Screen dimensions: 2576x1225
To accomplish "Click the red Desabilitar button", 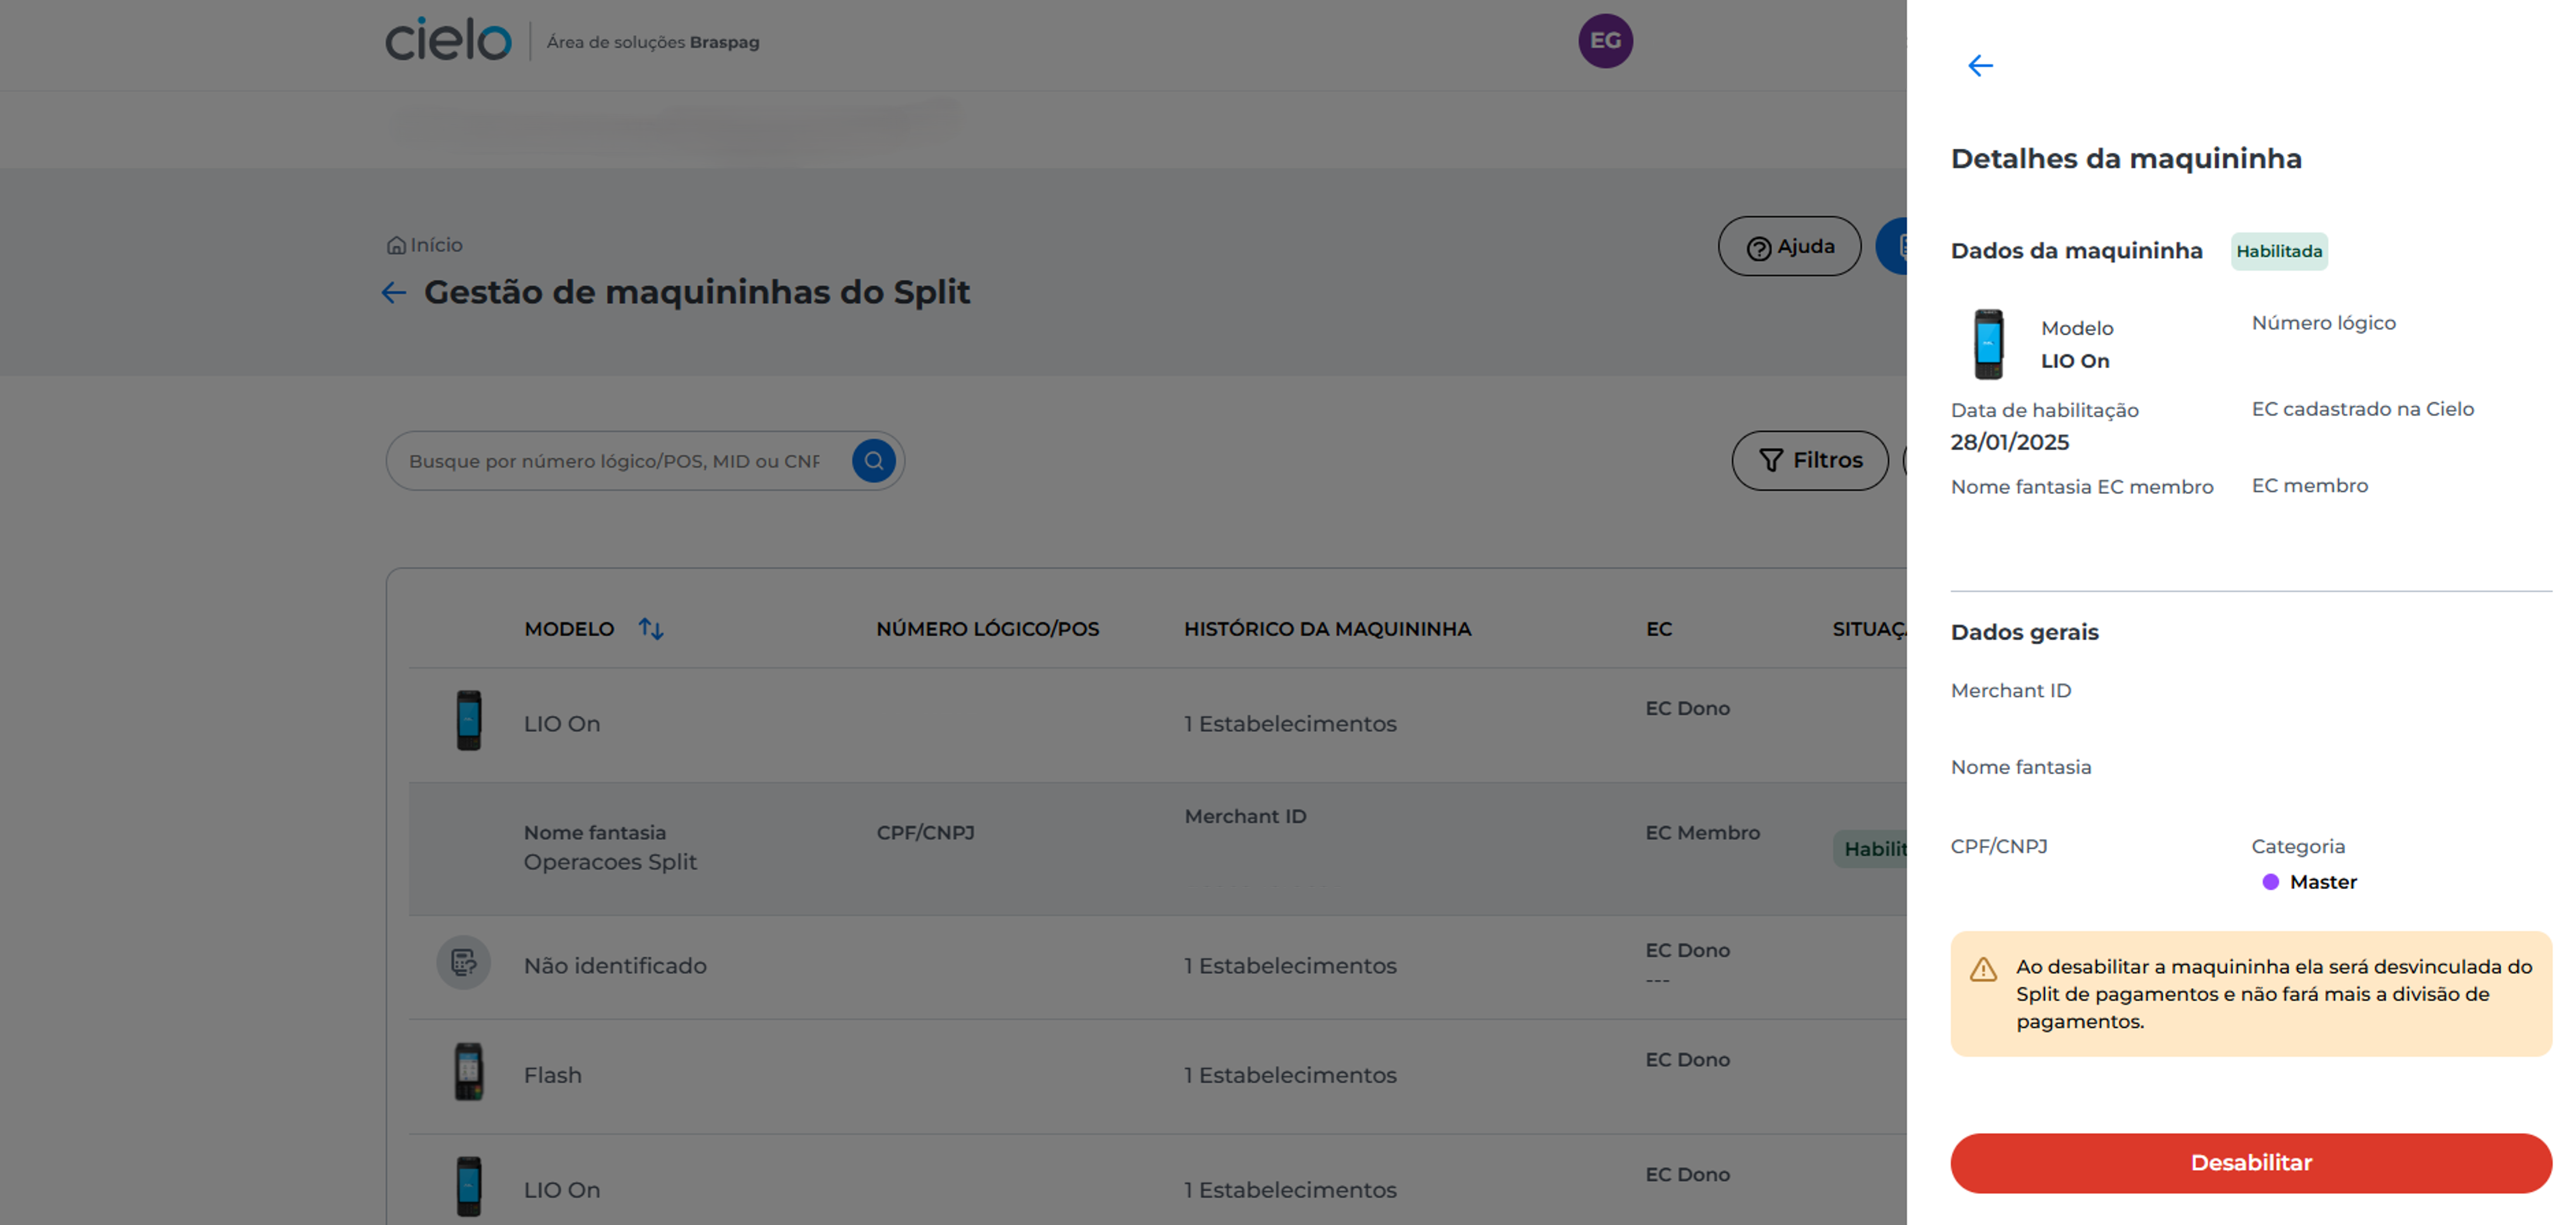I will (x=2251, y=1163).
